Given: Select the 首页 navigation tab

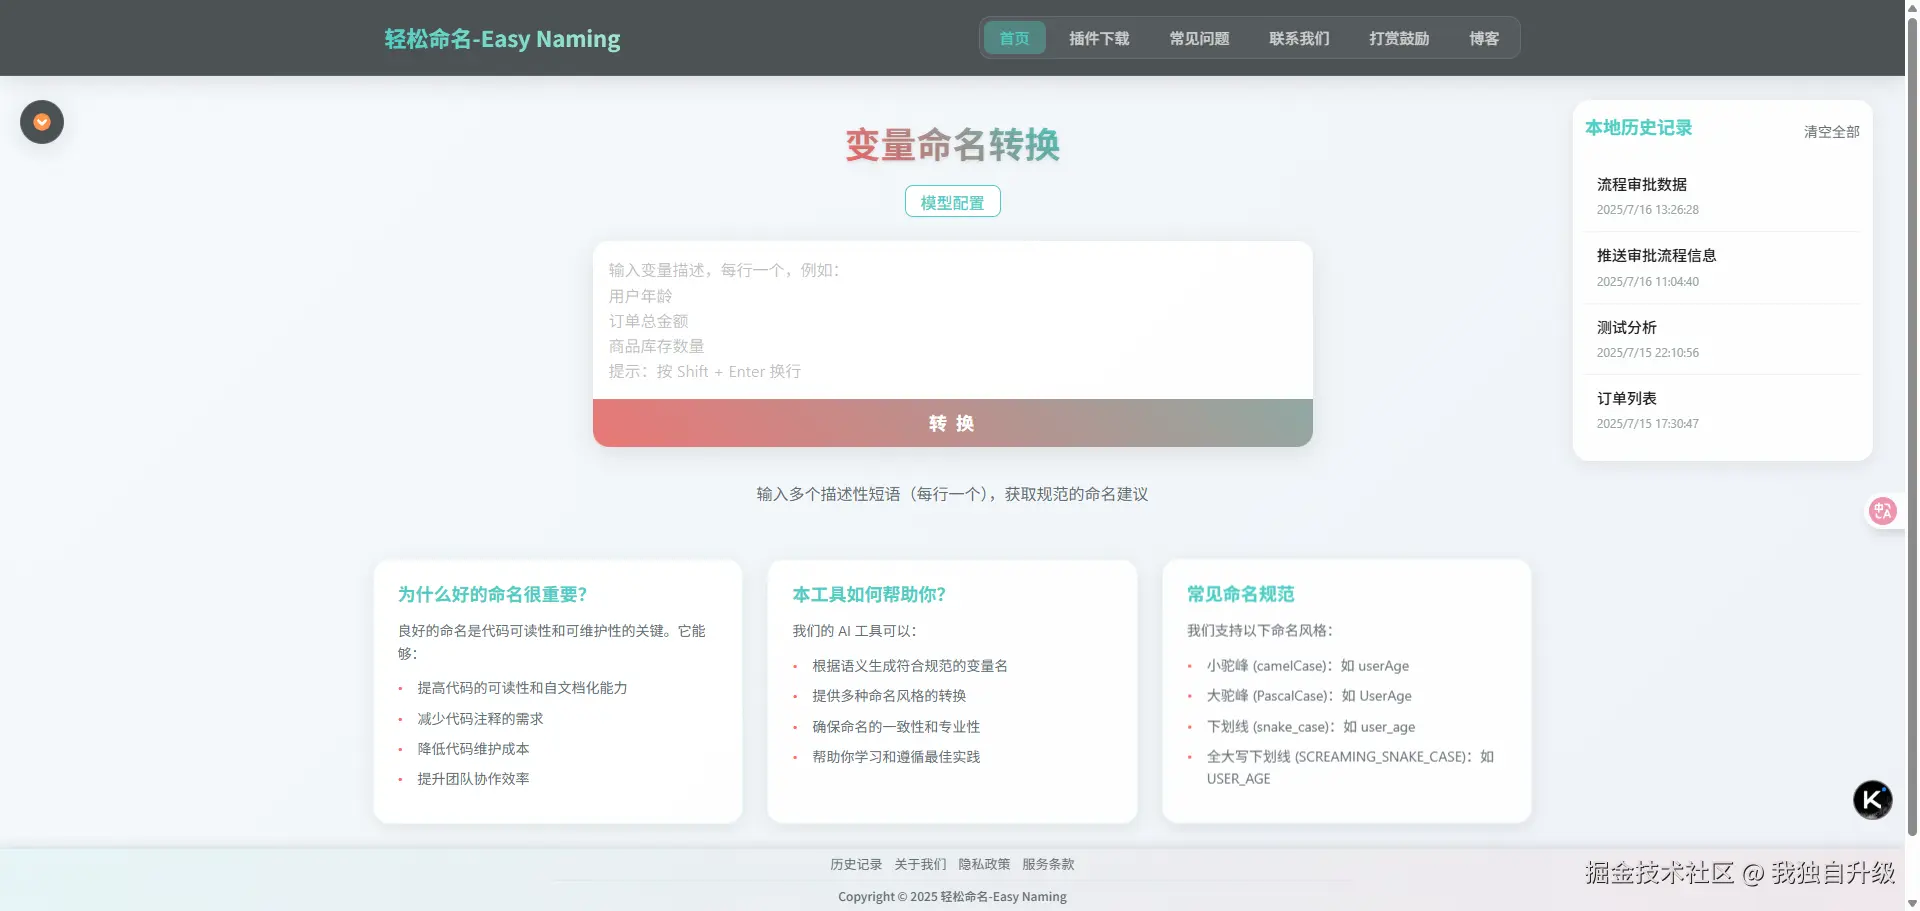Looking at the screenshot, I should 1013,38.
